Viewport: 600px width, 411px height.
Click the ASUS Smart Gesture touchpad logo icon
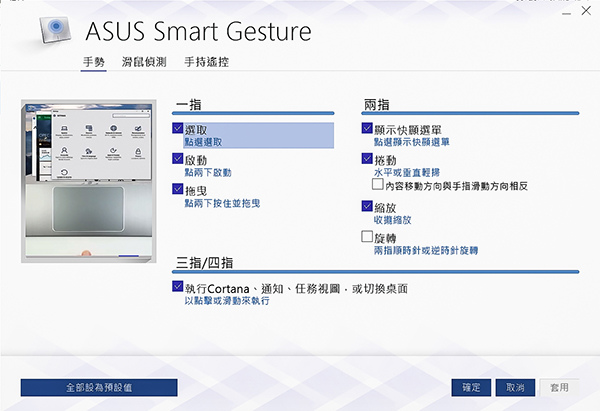pyautogui.click(x=55, y=29)
